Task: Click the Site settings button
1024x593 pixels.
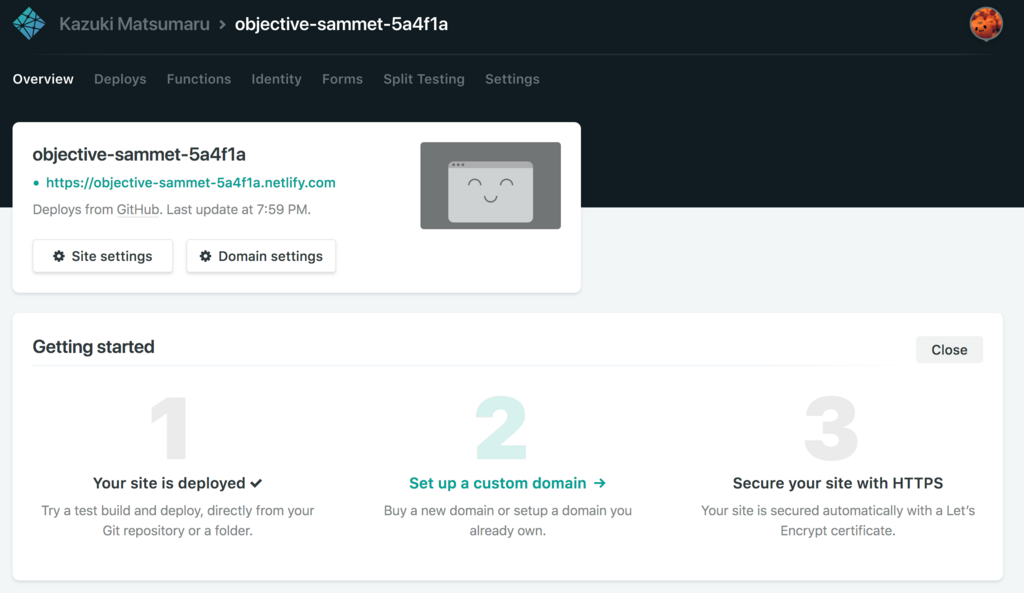Action: pyautogui.click(x=103, y=256)
